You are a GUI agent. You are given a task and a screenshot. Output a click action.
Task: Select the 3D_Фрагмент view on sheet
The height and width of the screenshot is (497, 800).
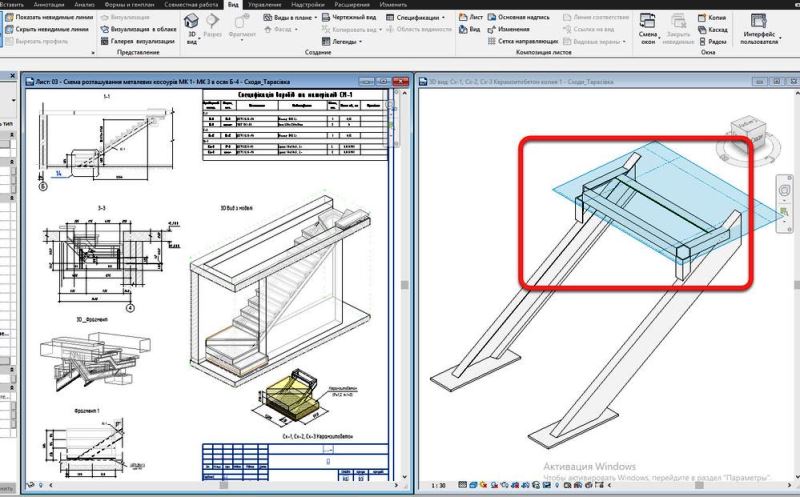tap(94, 360)
